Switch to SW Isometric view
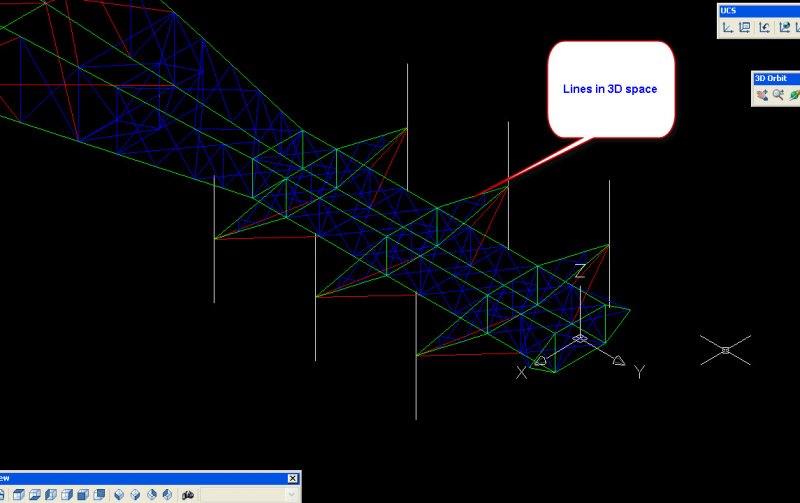 tap(119, 494)
